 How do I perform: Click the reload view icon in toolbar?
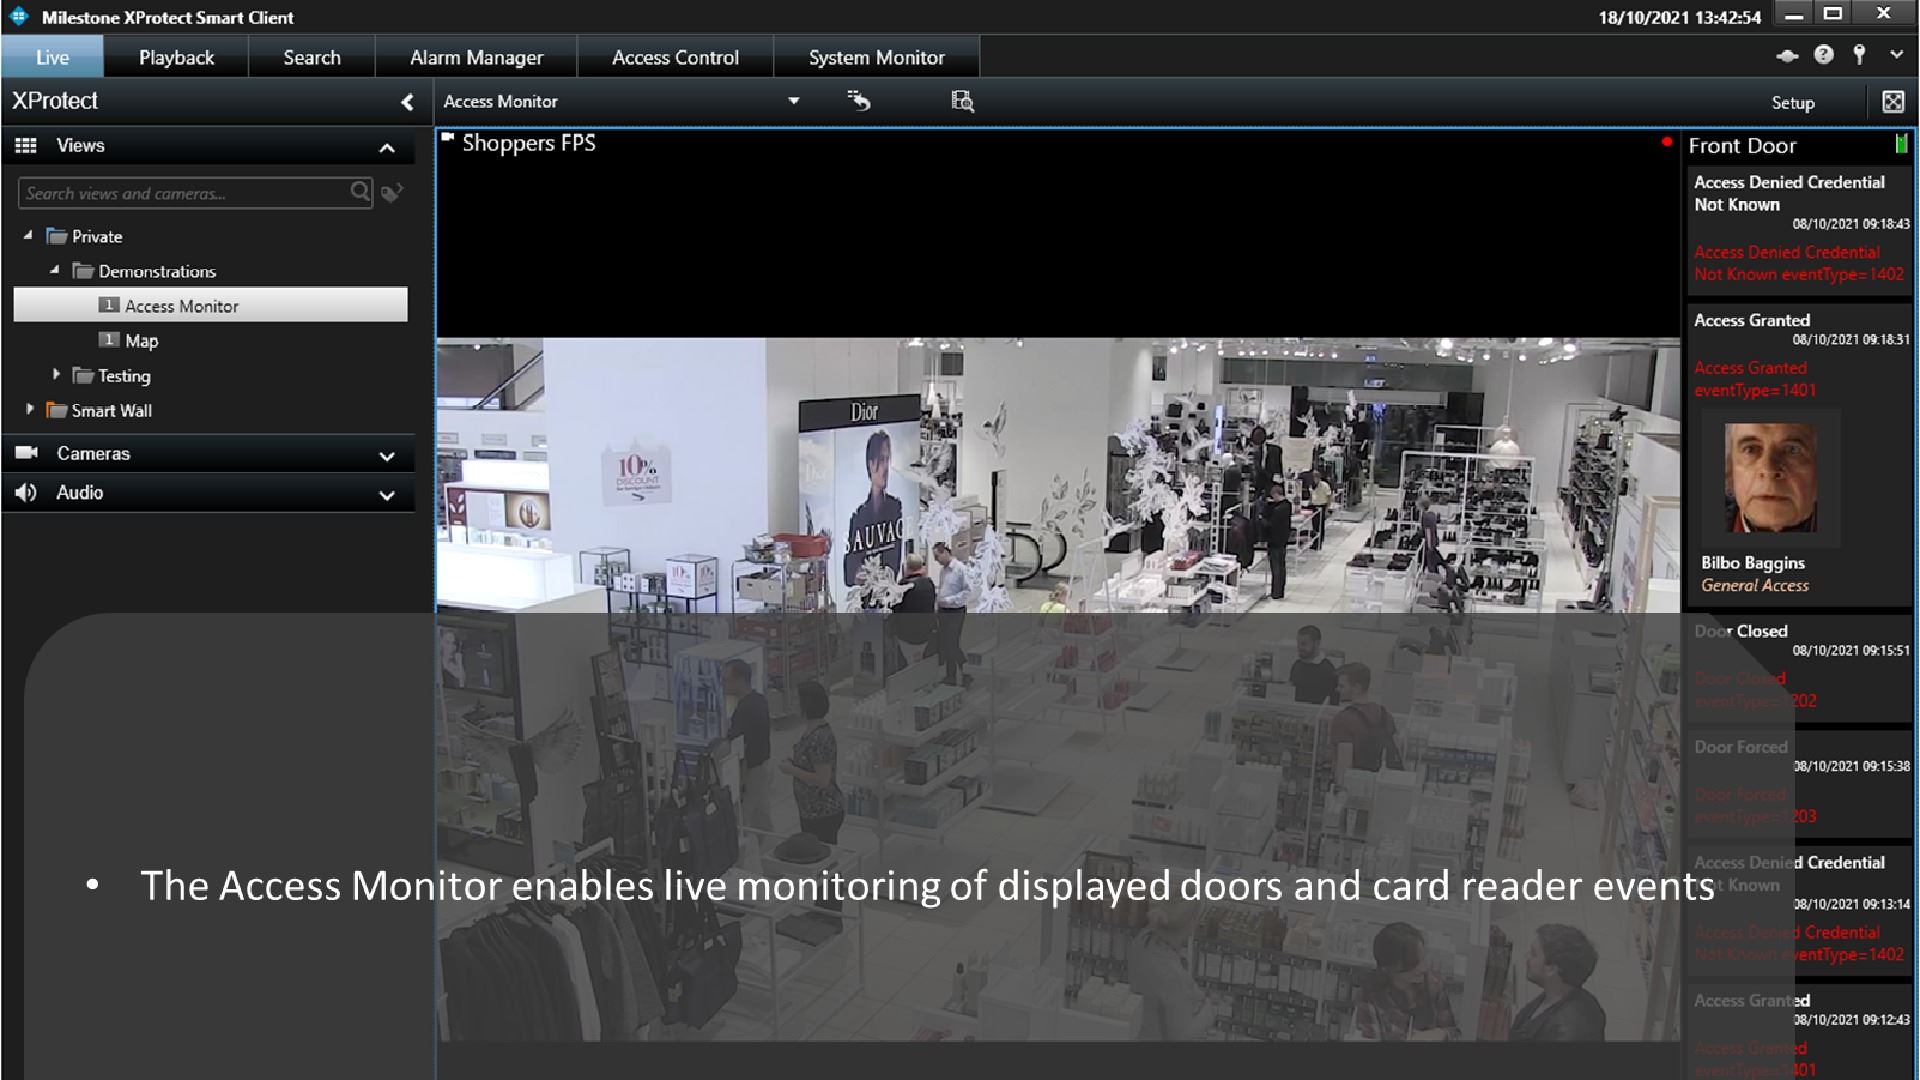tap(859, 100)
